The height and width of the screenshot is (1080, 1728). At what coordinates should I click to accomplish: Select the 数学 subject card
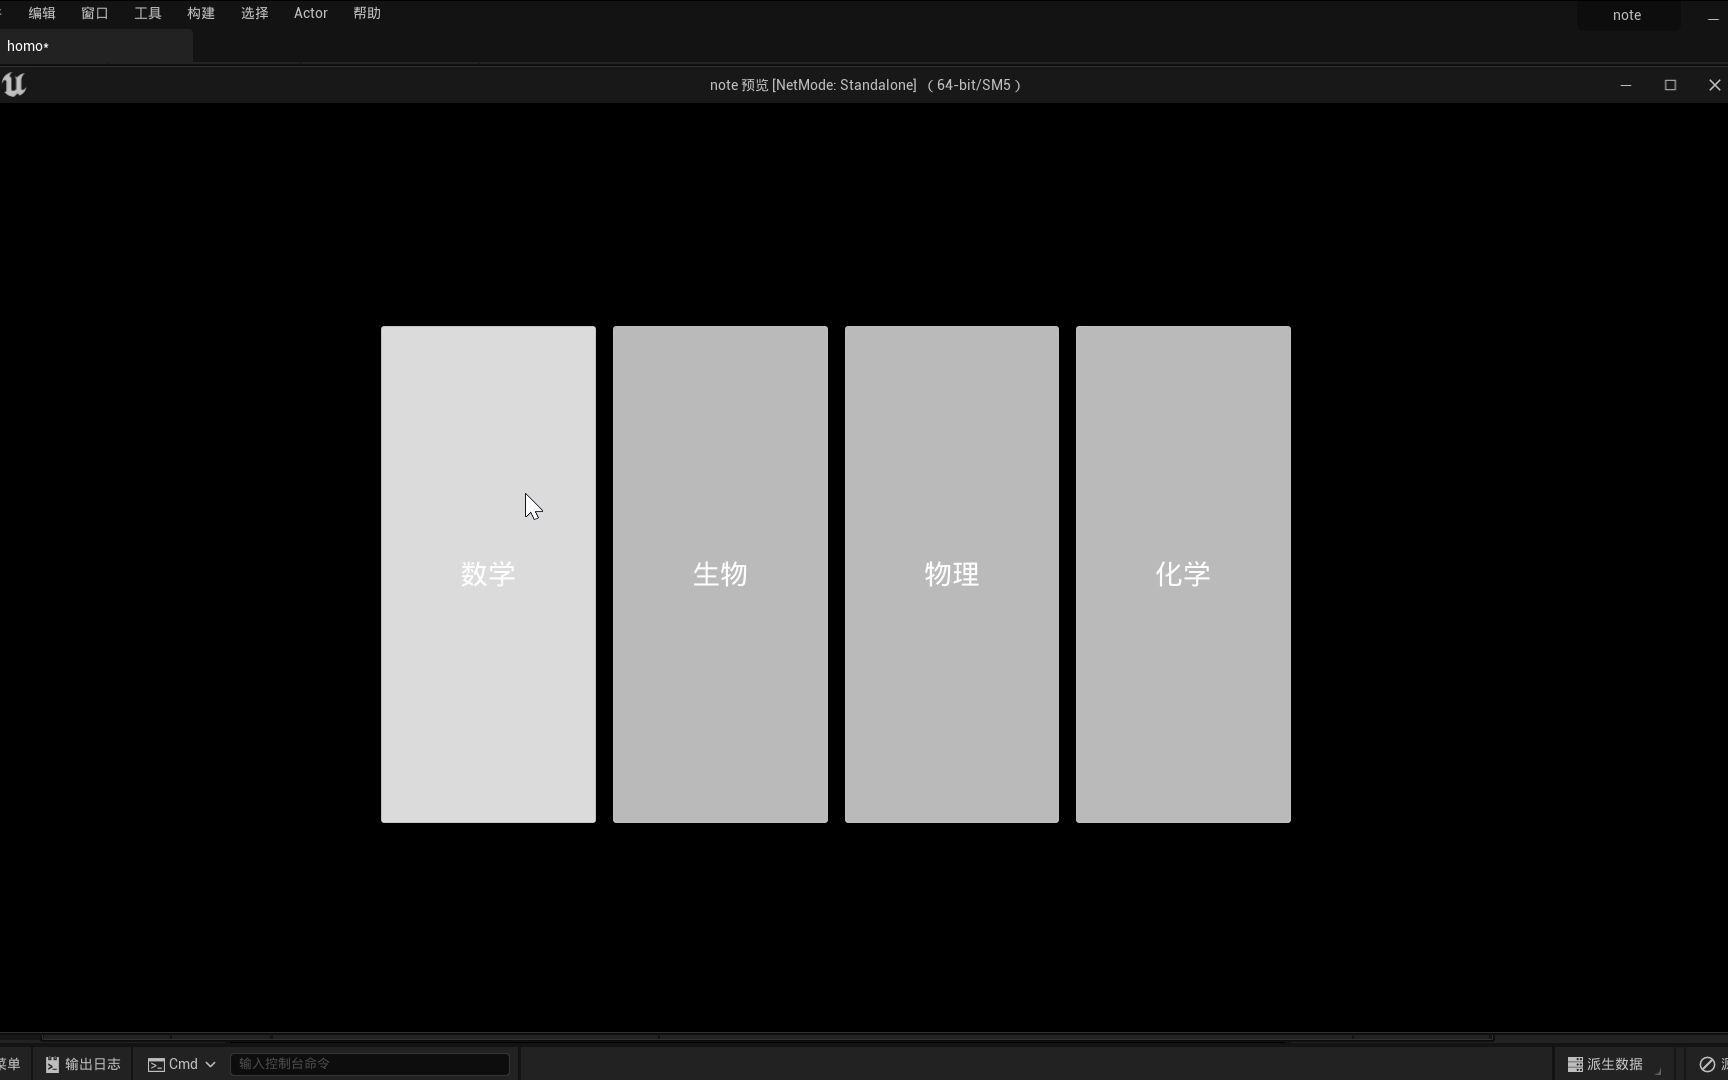tap(488, 573)
